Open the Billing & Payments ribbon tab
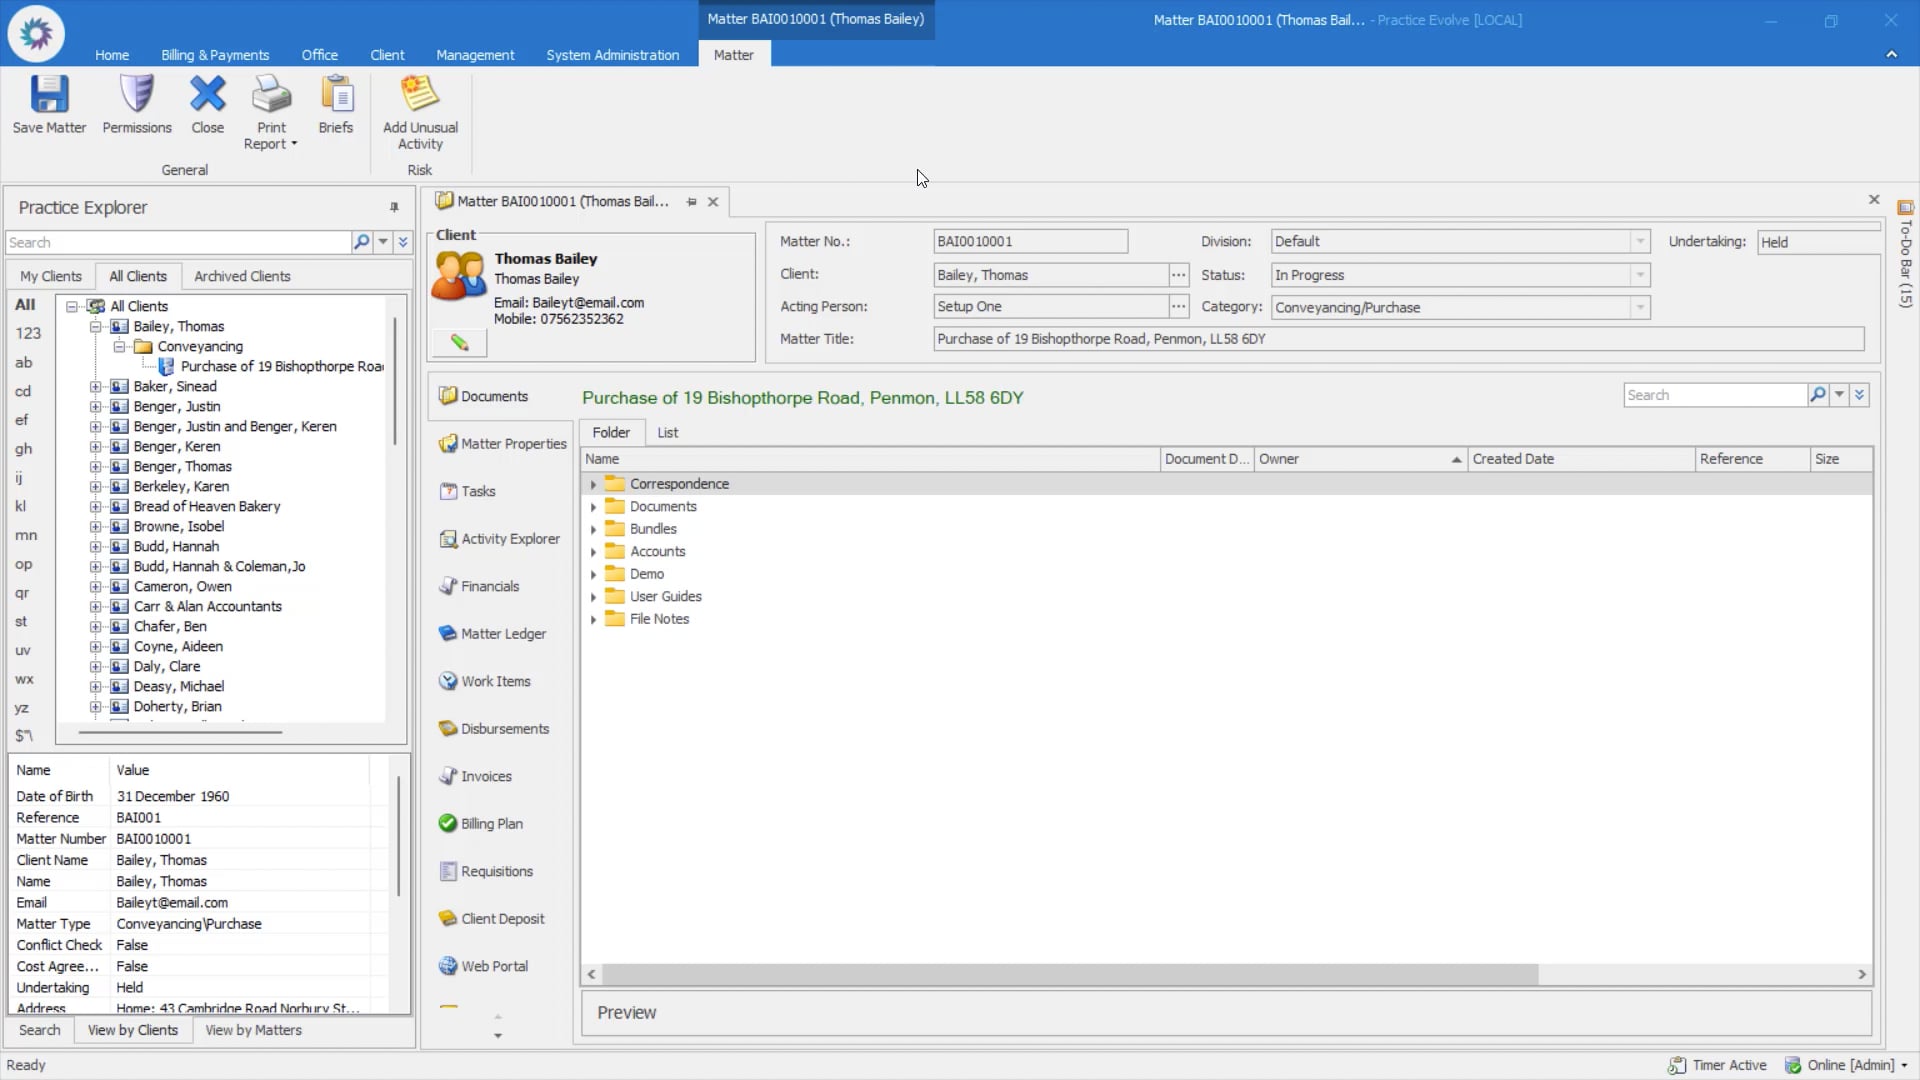 tap(215, 55)
